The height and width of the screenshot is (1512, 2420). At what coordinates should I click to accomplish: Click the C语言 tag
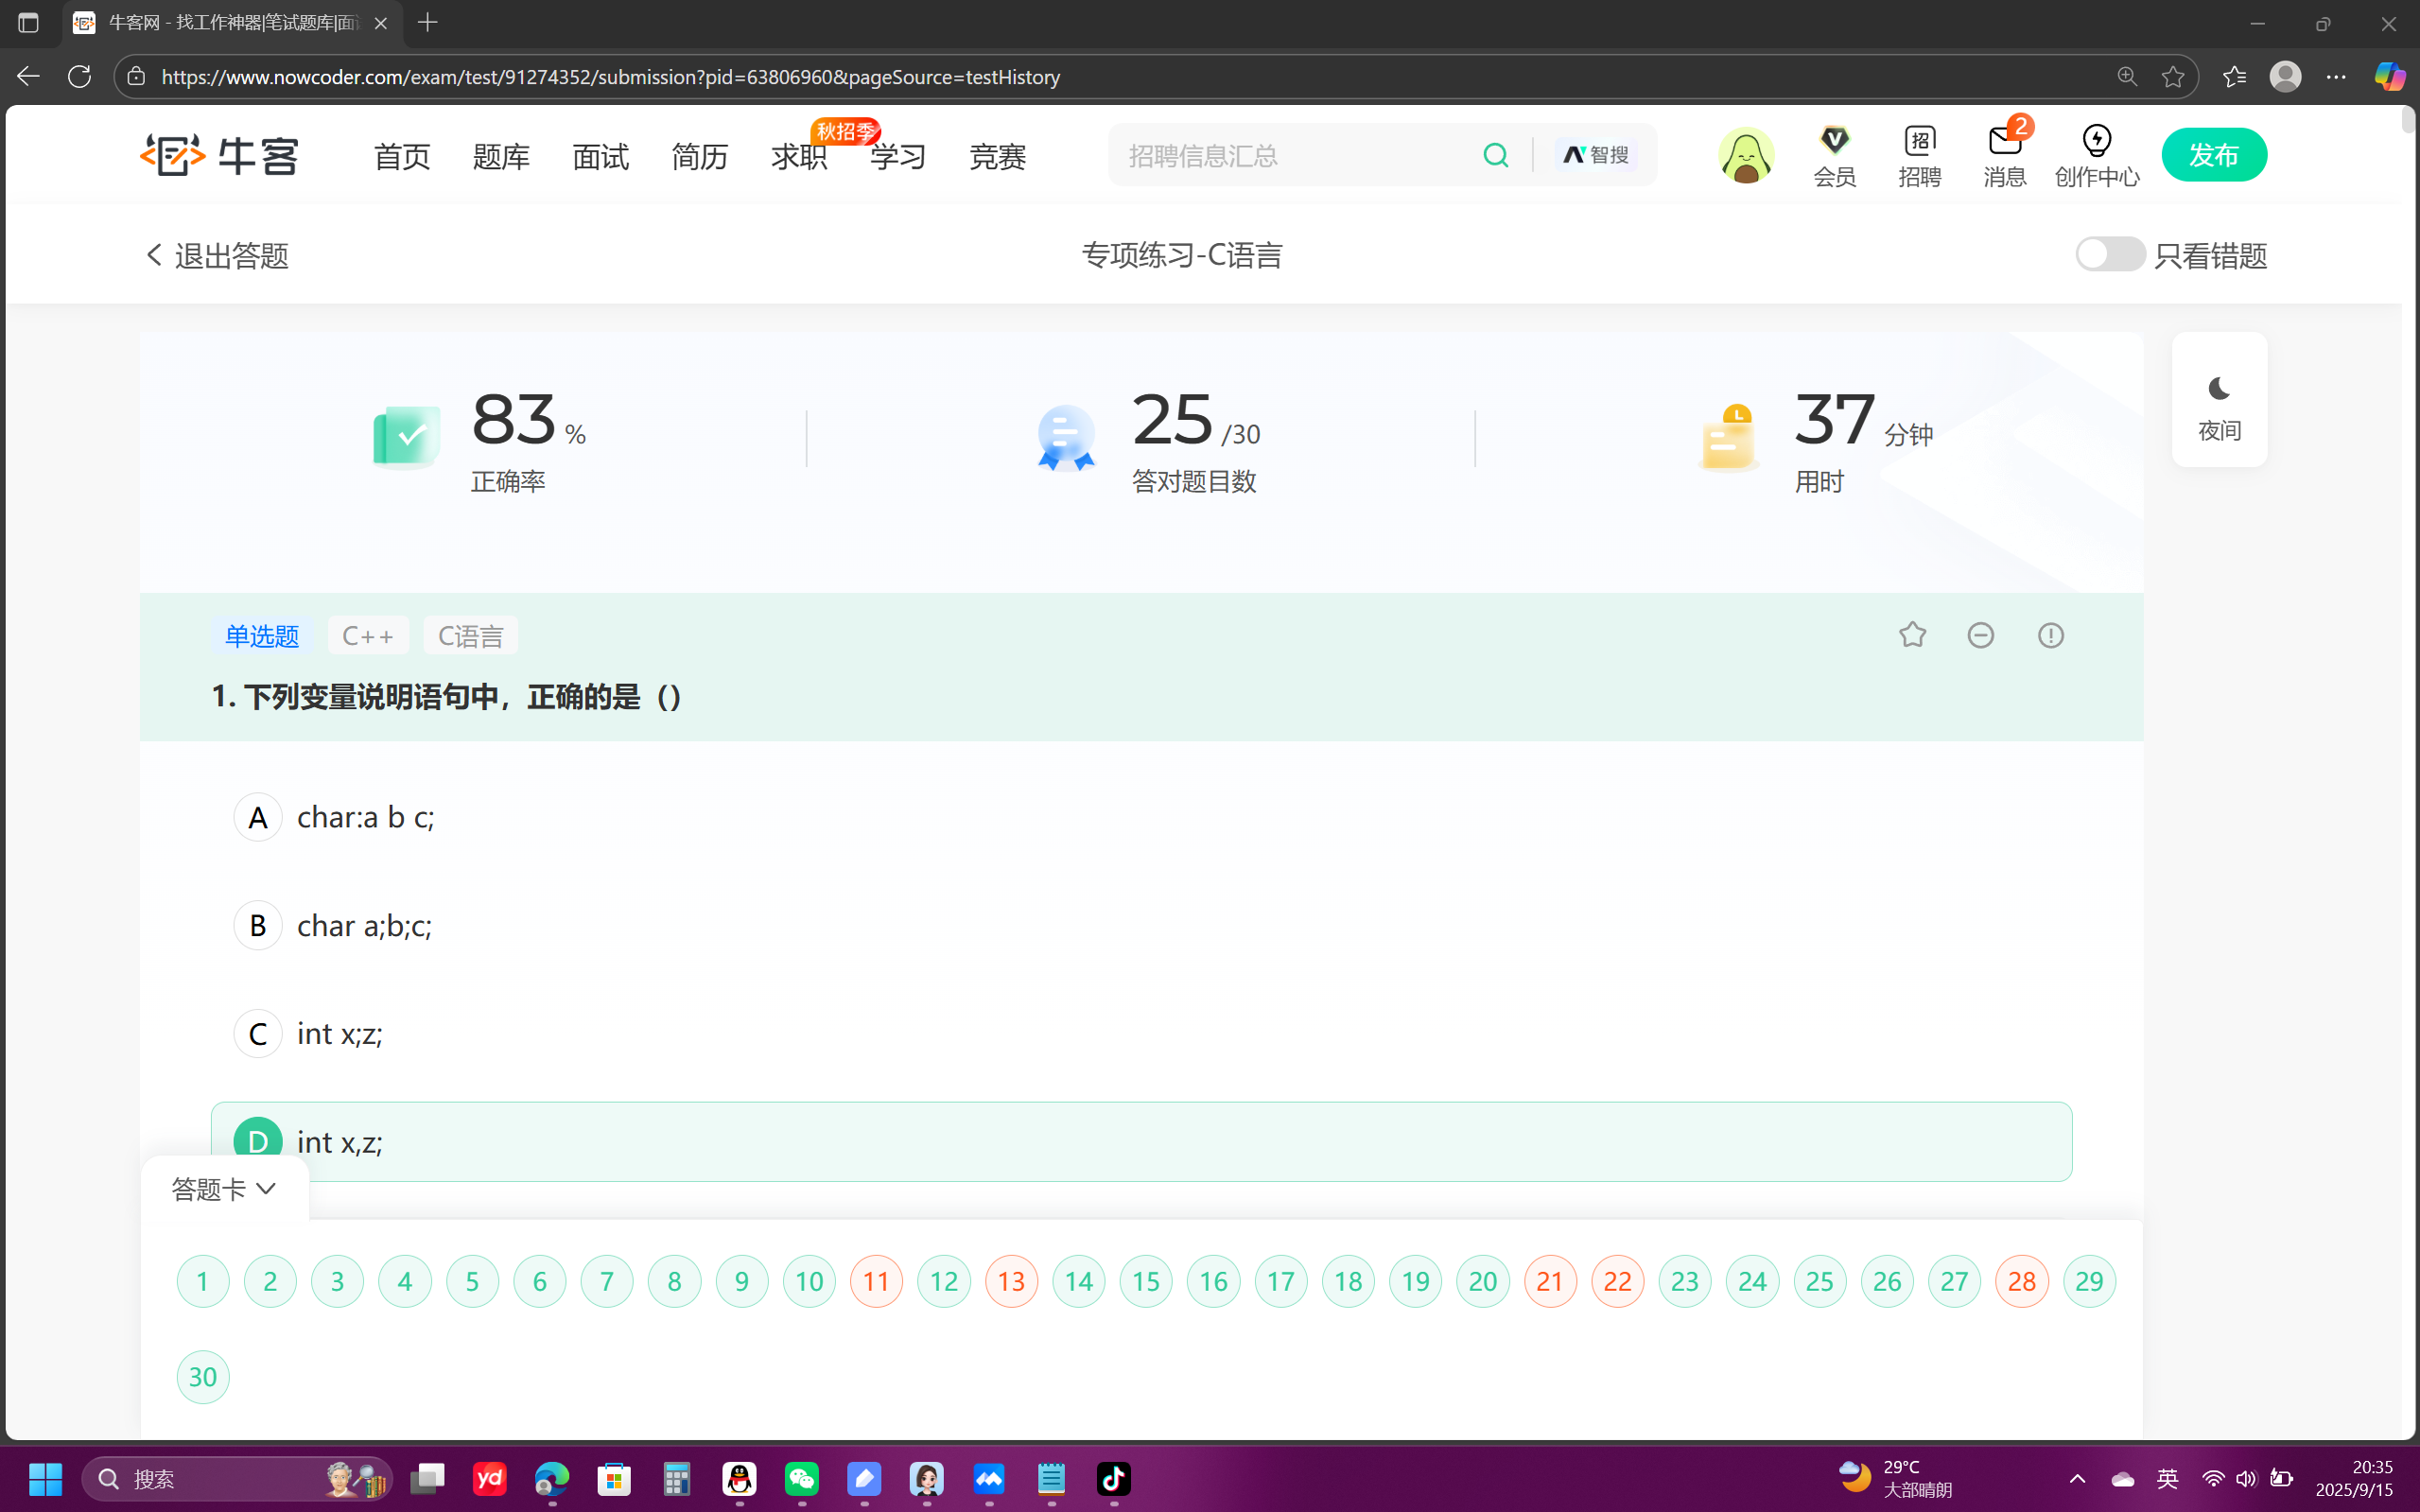coord(470,636)
